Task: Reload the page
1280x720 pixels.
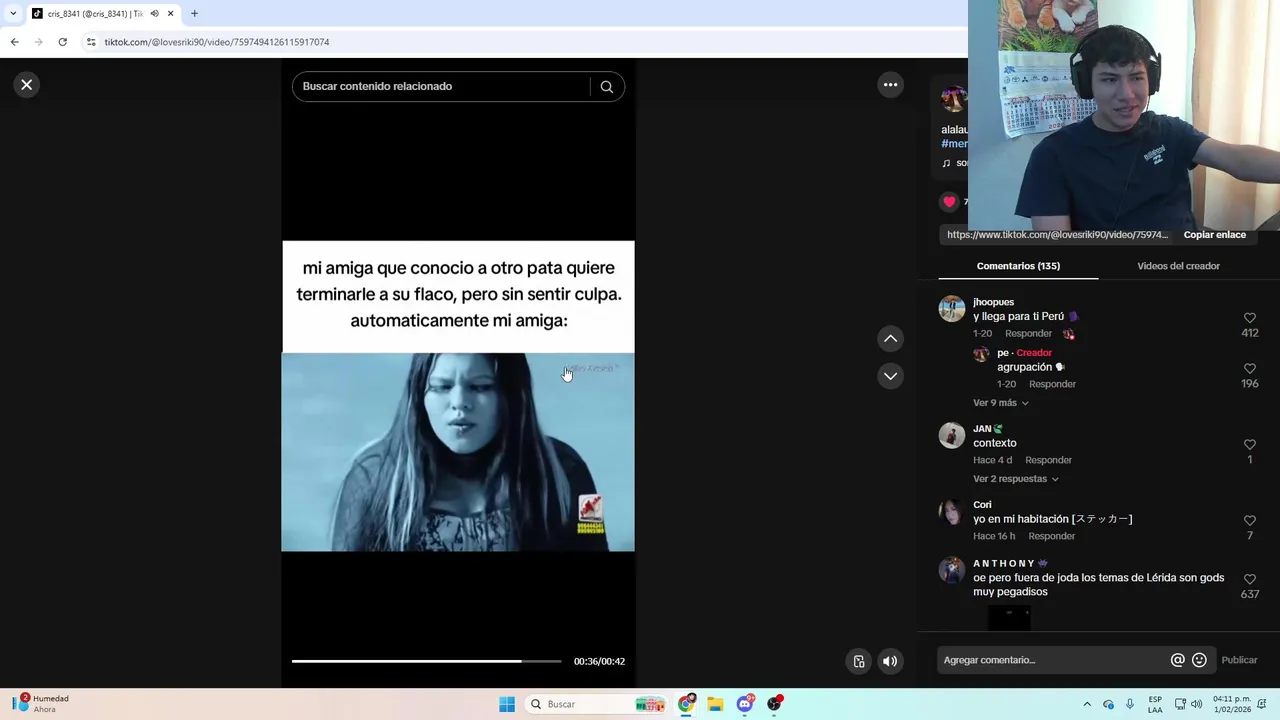Action: (62, 42)
